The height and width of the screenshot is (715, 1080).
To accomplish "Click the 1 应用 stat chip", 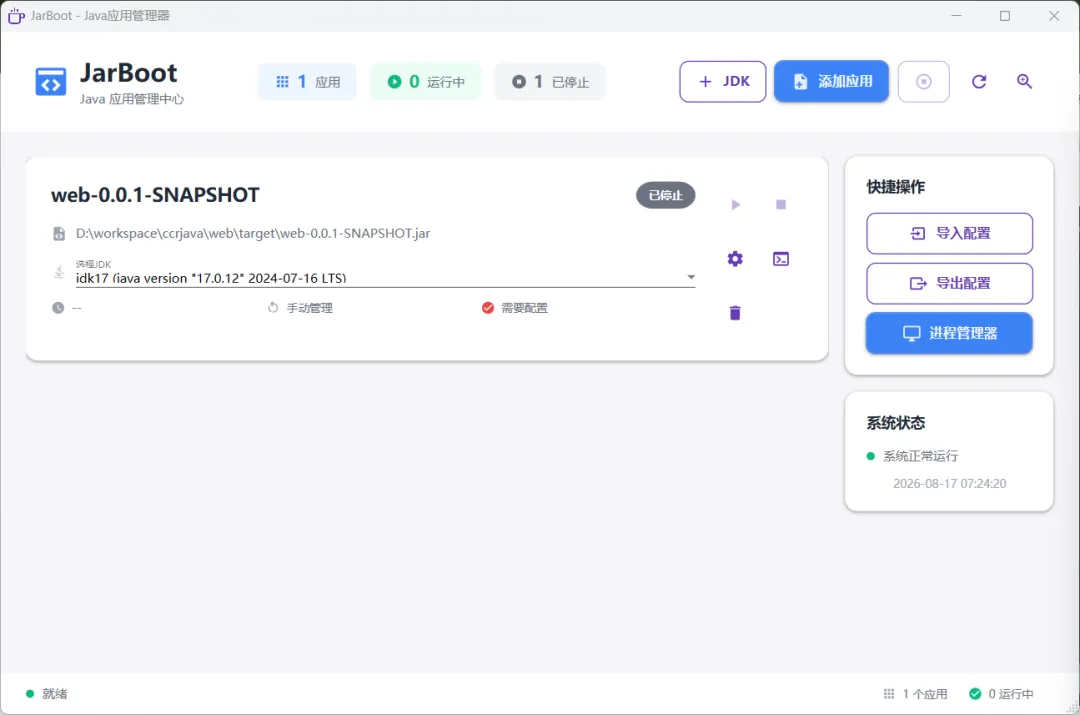I will [x=307, y=81].
